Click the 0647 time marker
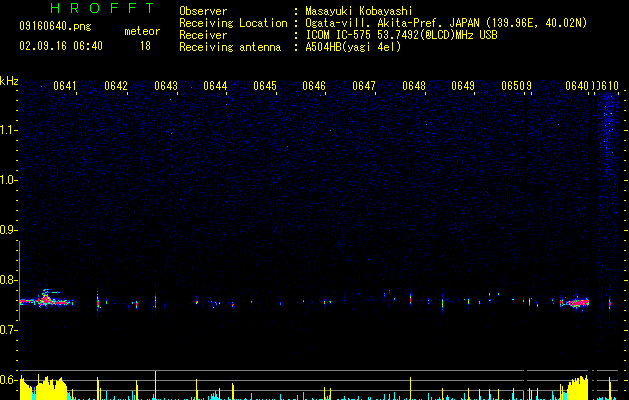 point(364,86)
